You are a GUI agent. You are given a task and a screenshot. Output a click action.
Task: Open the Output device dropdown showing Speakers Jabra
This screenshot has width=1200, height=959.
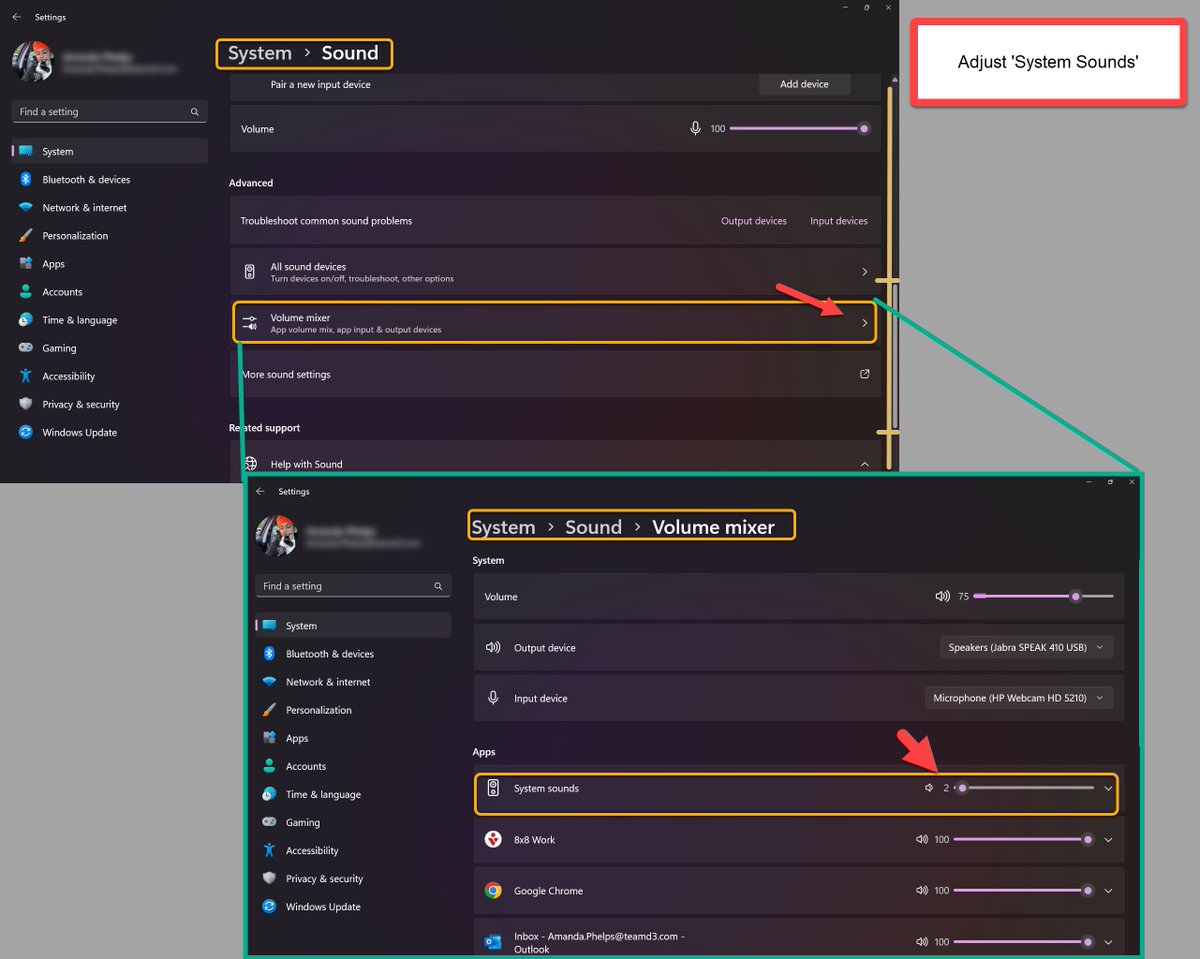1027,647
